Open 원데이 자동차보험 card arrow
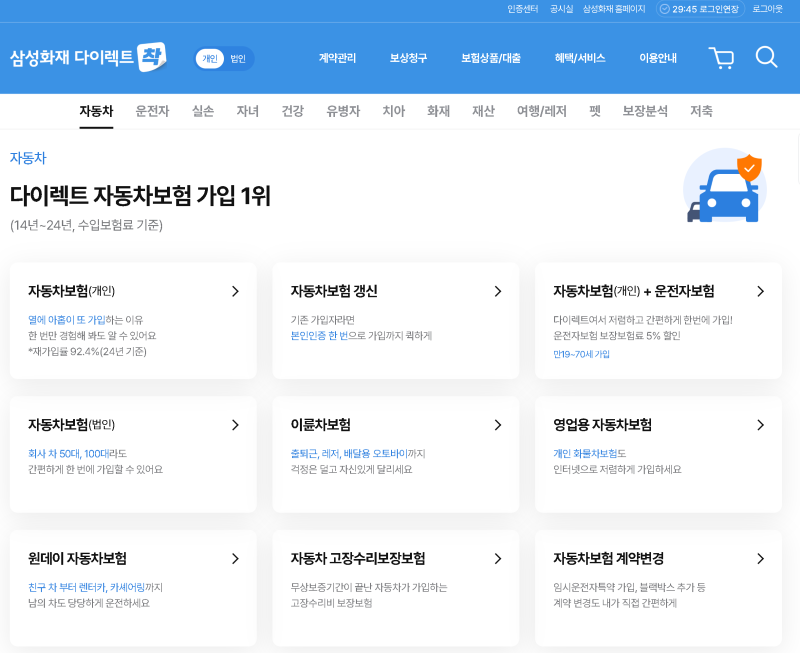The width and height of the screenshot is (800, 653). (235, 559)
